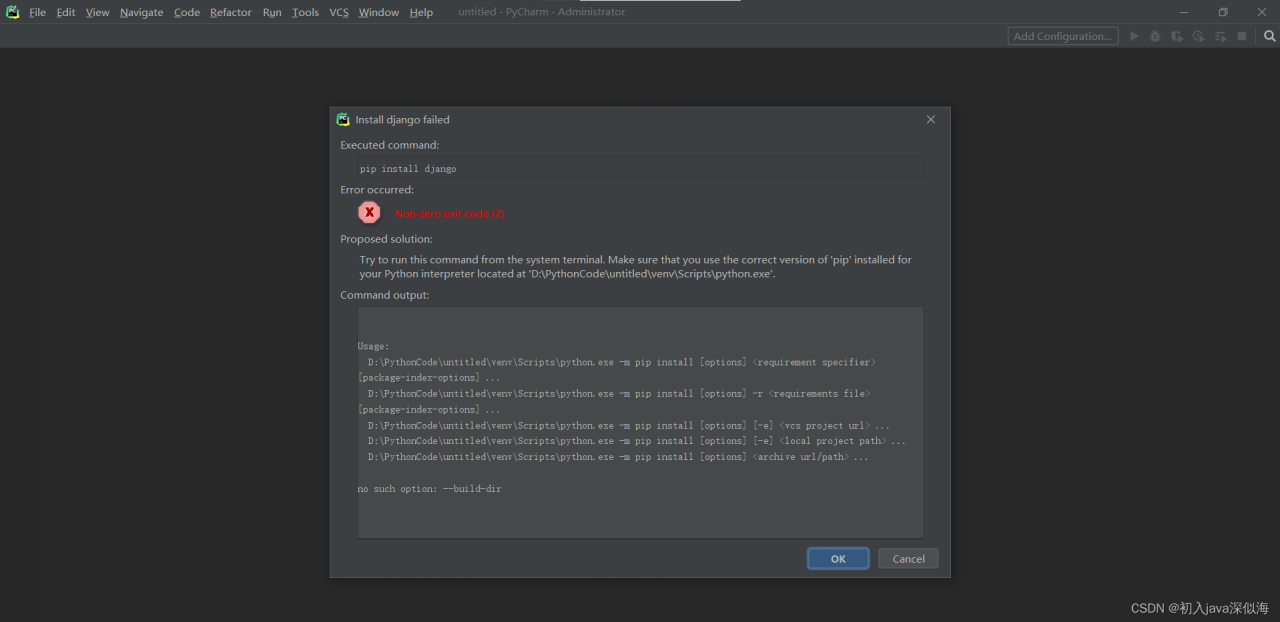Viewport: 1280px width, 622px height.
Task: Click the Stop square icon
Action: click(x=1242, y=36)
